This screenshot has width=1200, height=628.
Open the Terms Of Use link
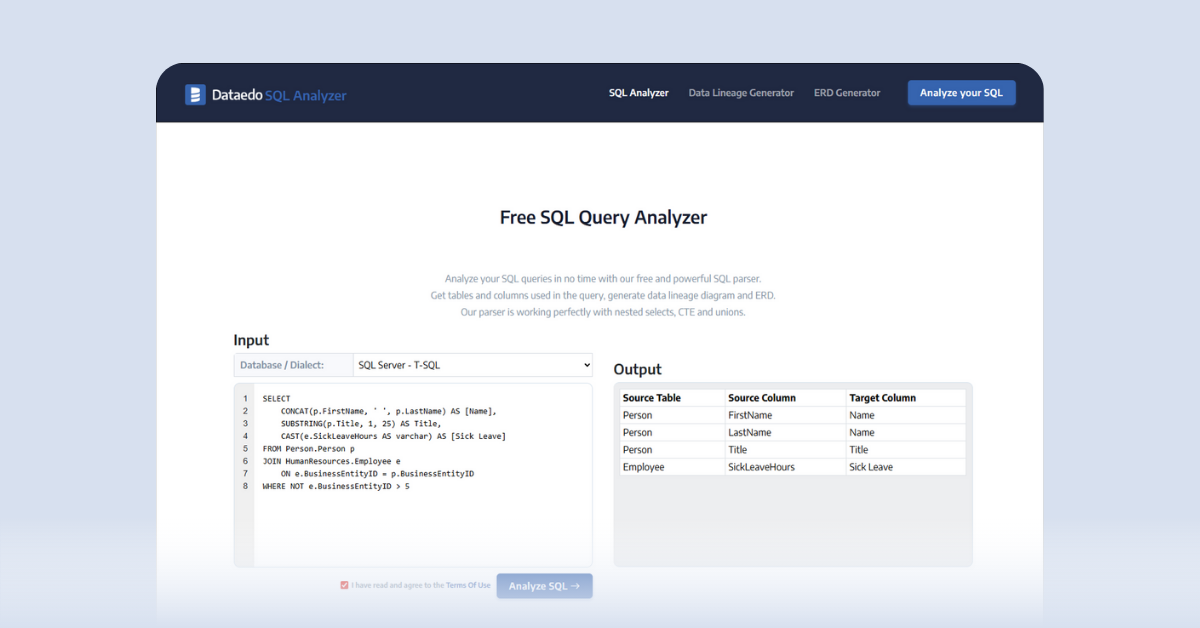[x=468, y=585]
